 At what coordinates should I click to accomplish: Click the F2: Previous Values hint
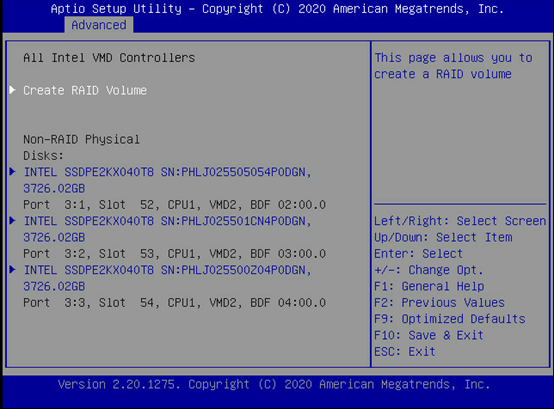coord(439,303)
